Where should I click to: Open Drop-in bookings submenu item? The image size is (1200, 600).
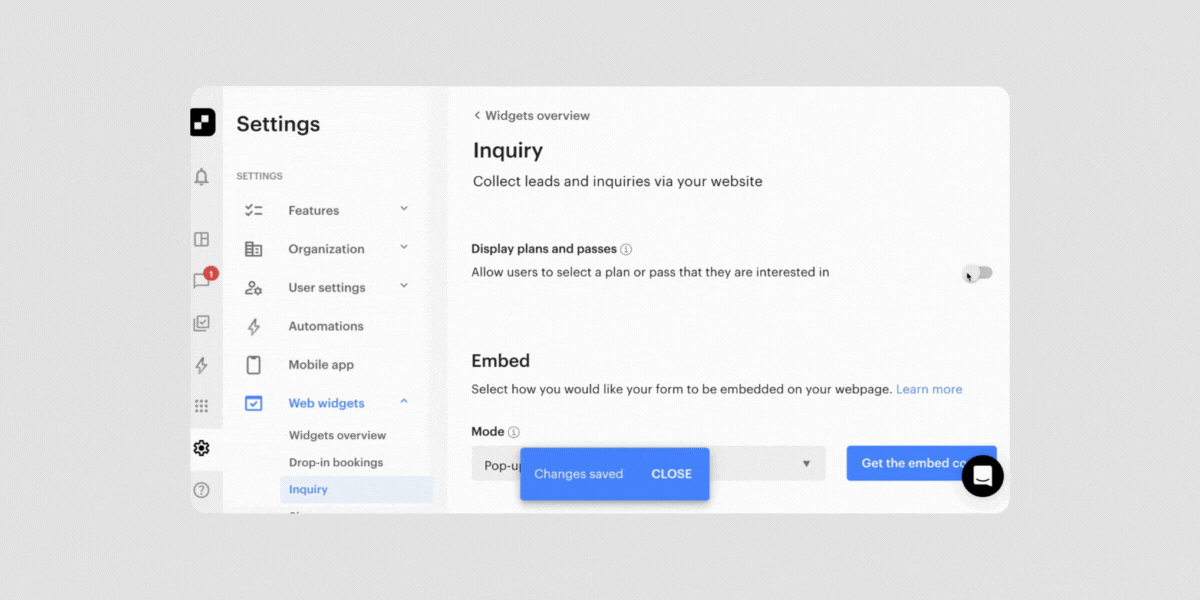[x=336, y=462]
